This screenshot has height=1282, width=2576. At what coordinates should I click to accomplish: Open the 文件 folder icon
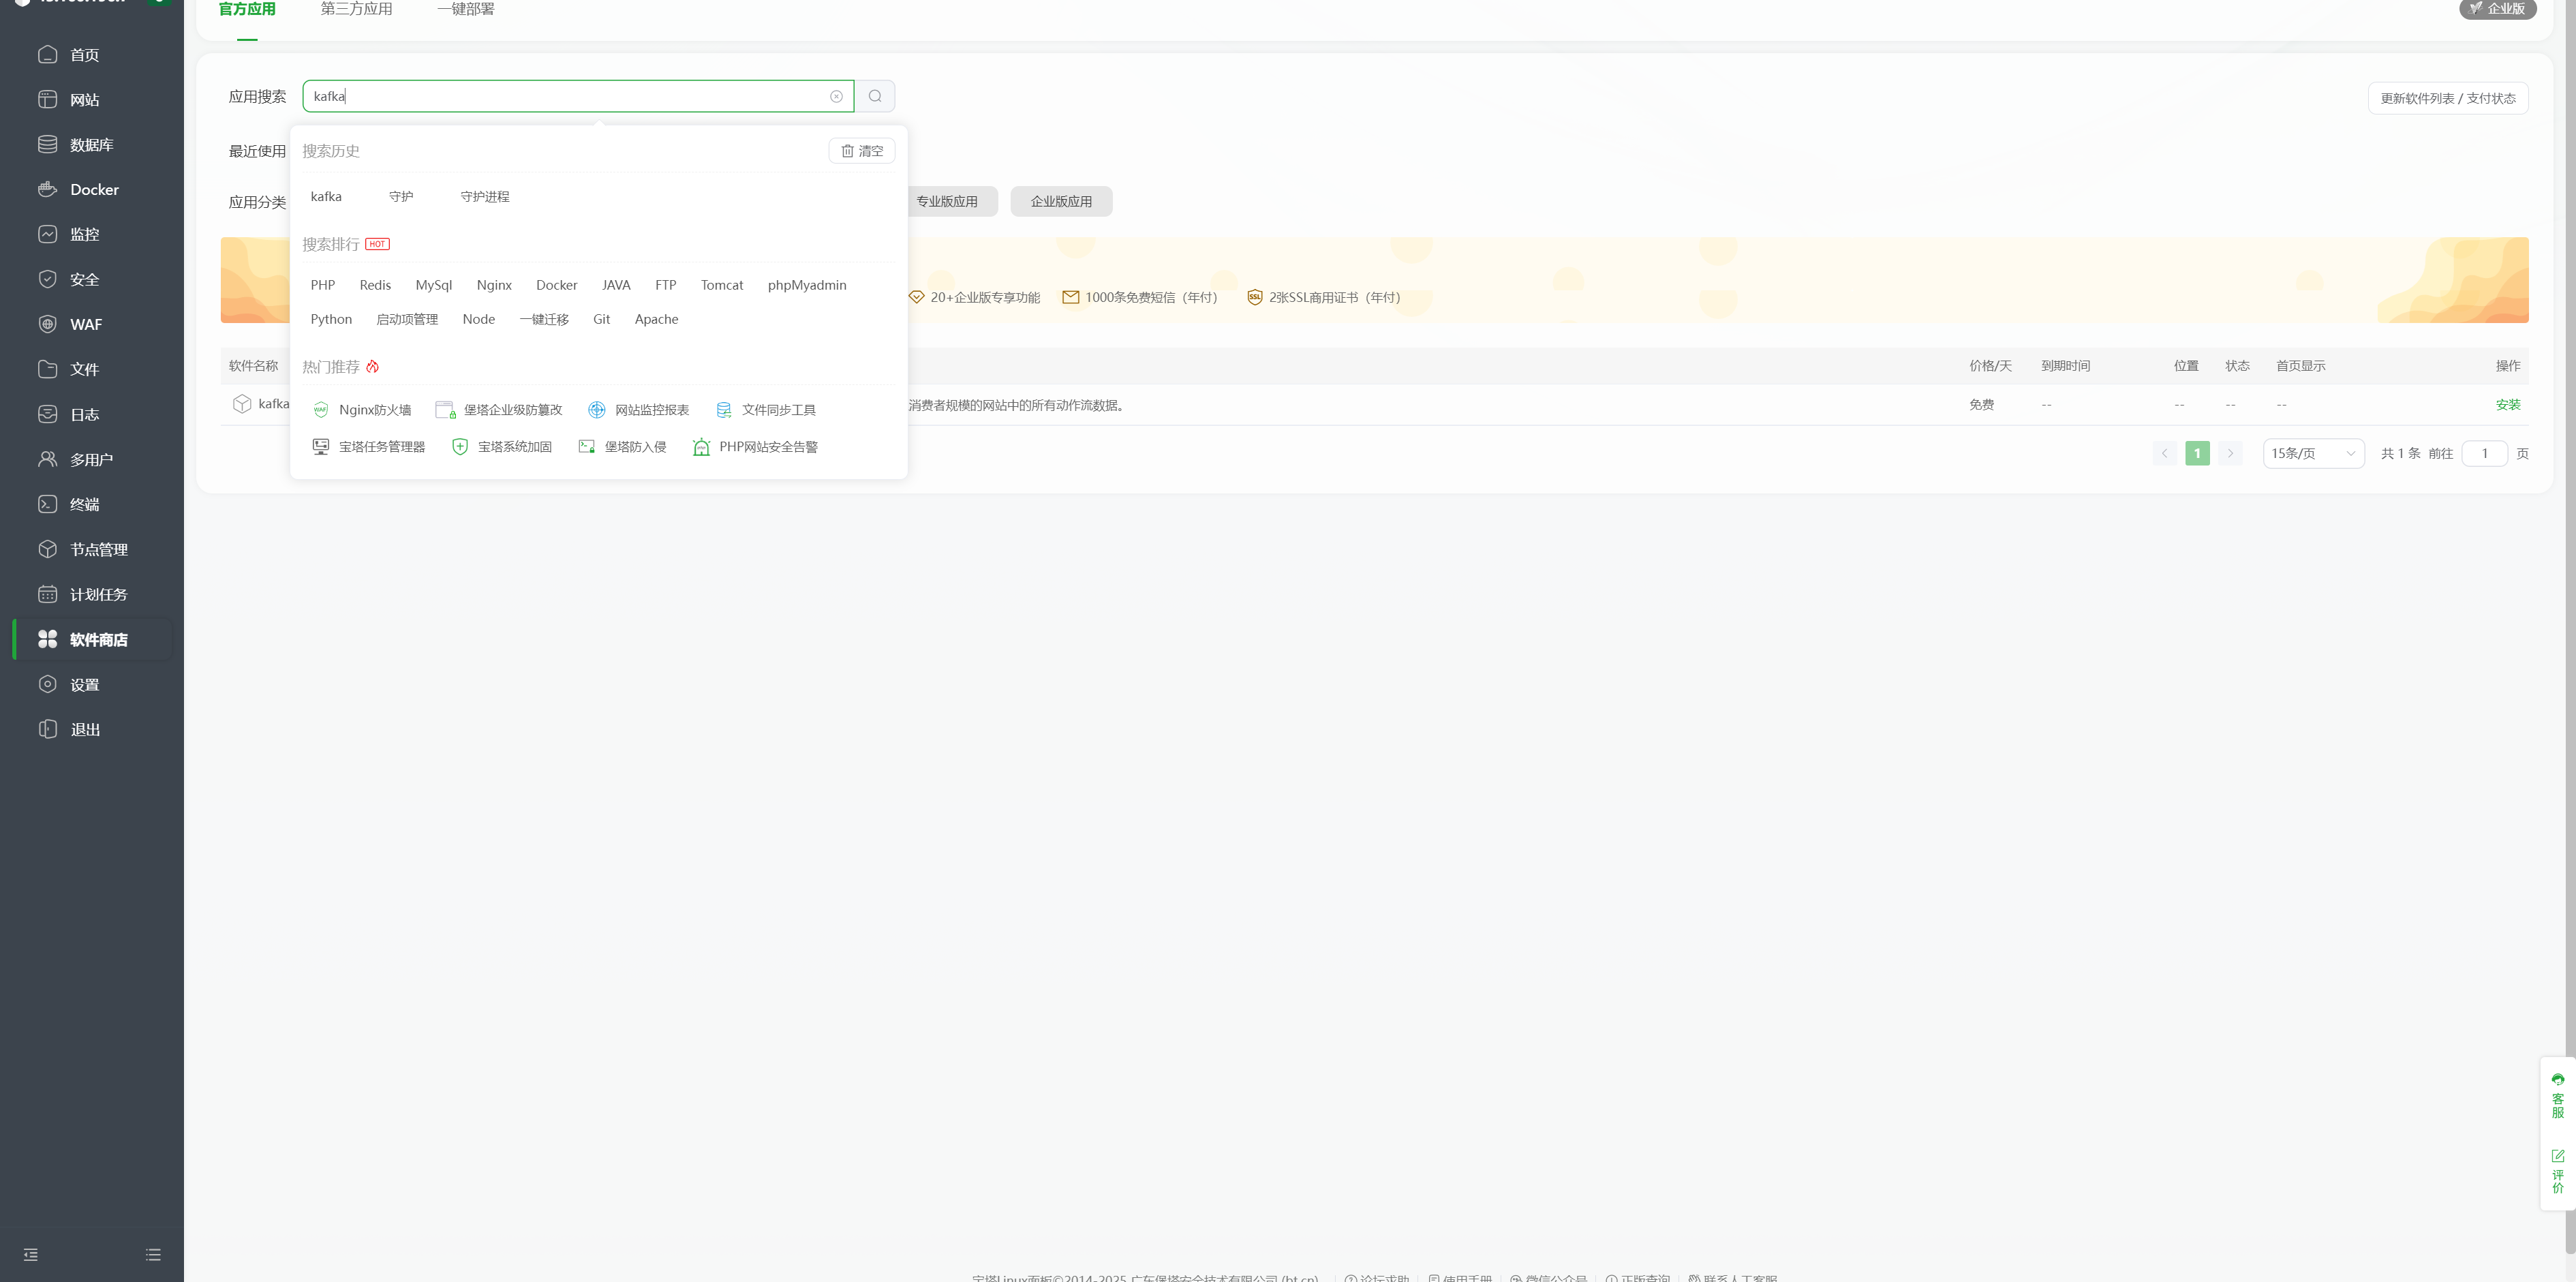47,369
